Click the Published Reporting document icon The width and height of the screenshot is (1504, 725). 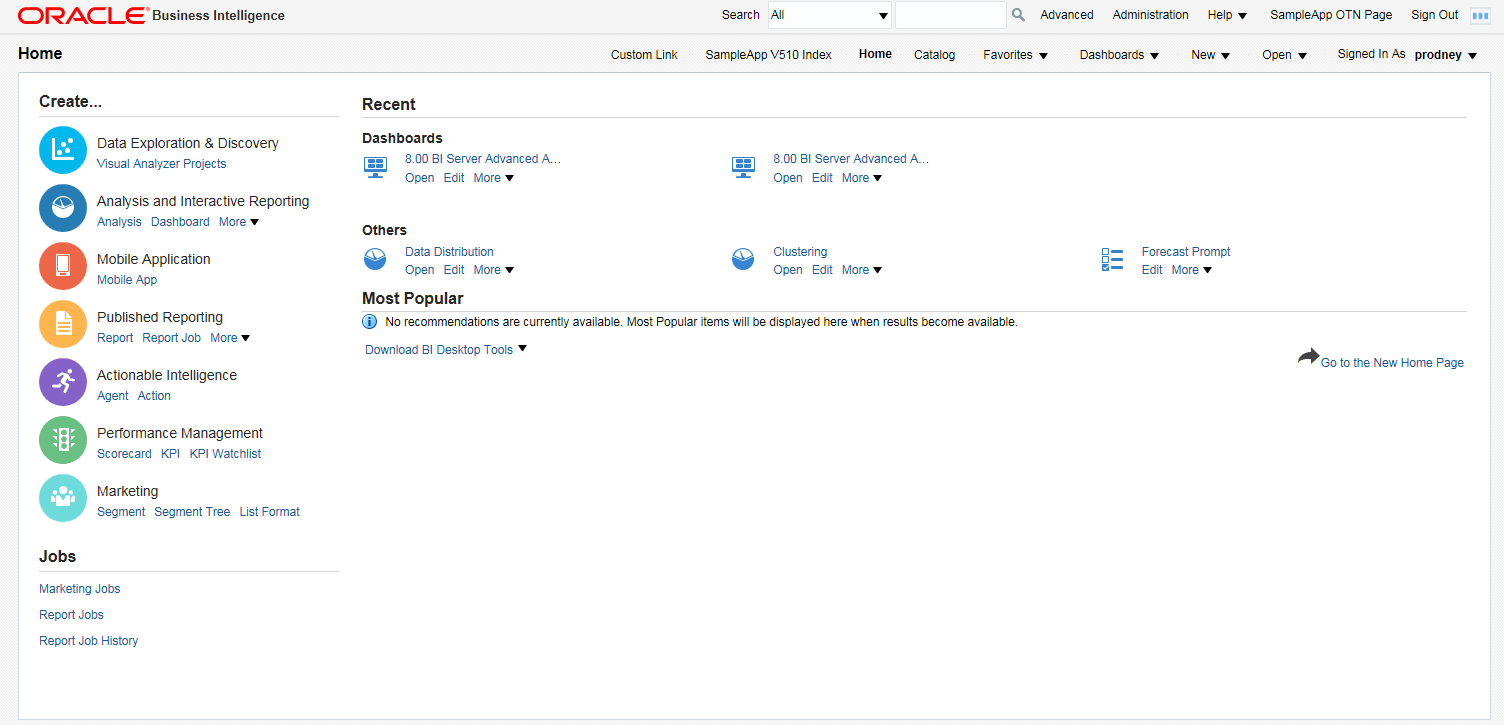pos(62,324)
